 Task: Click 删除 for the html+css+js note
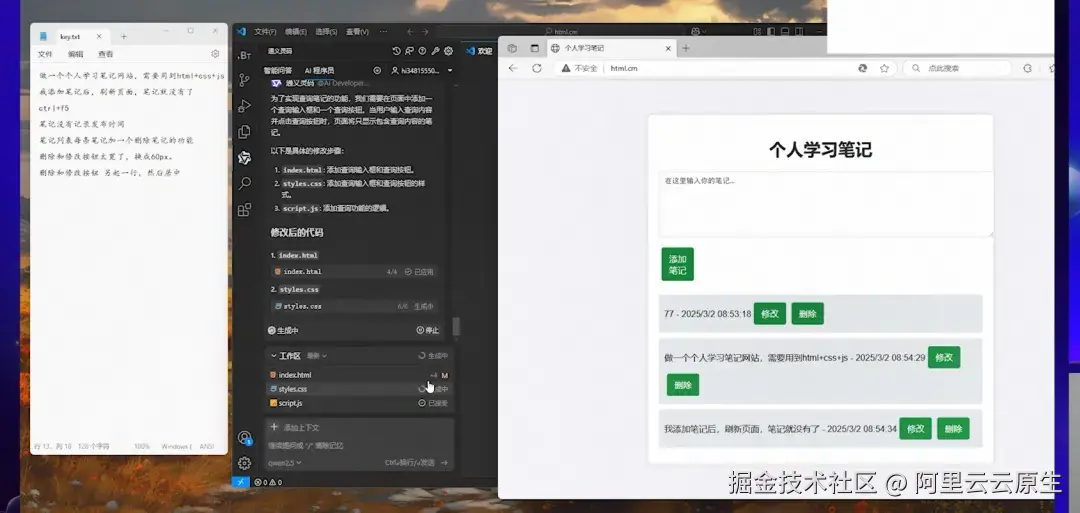pyautogui.click(x=683, y=385)
